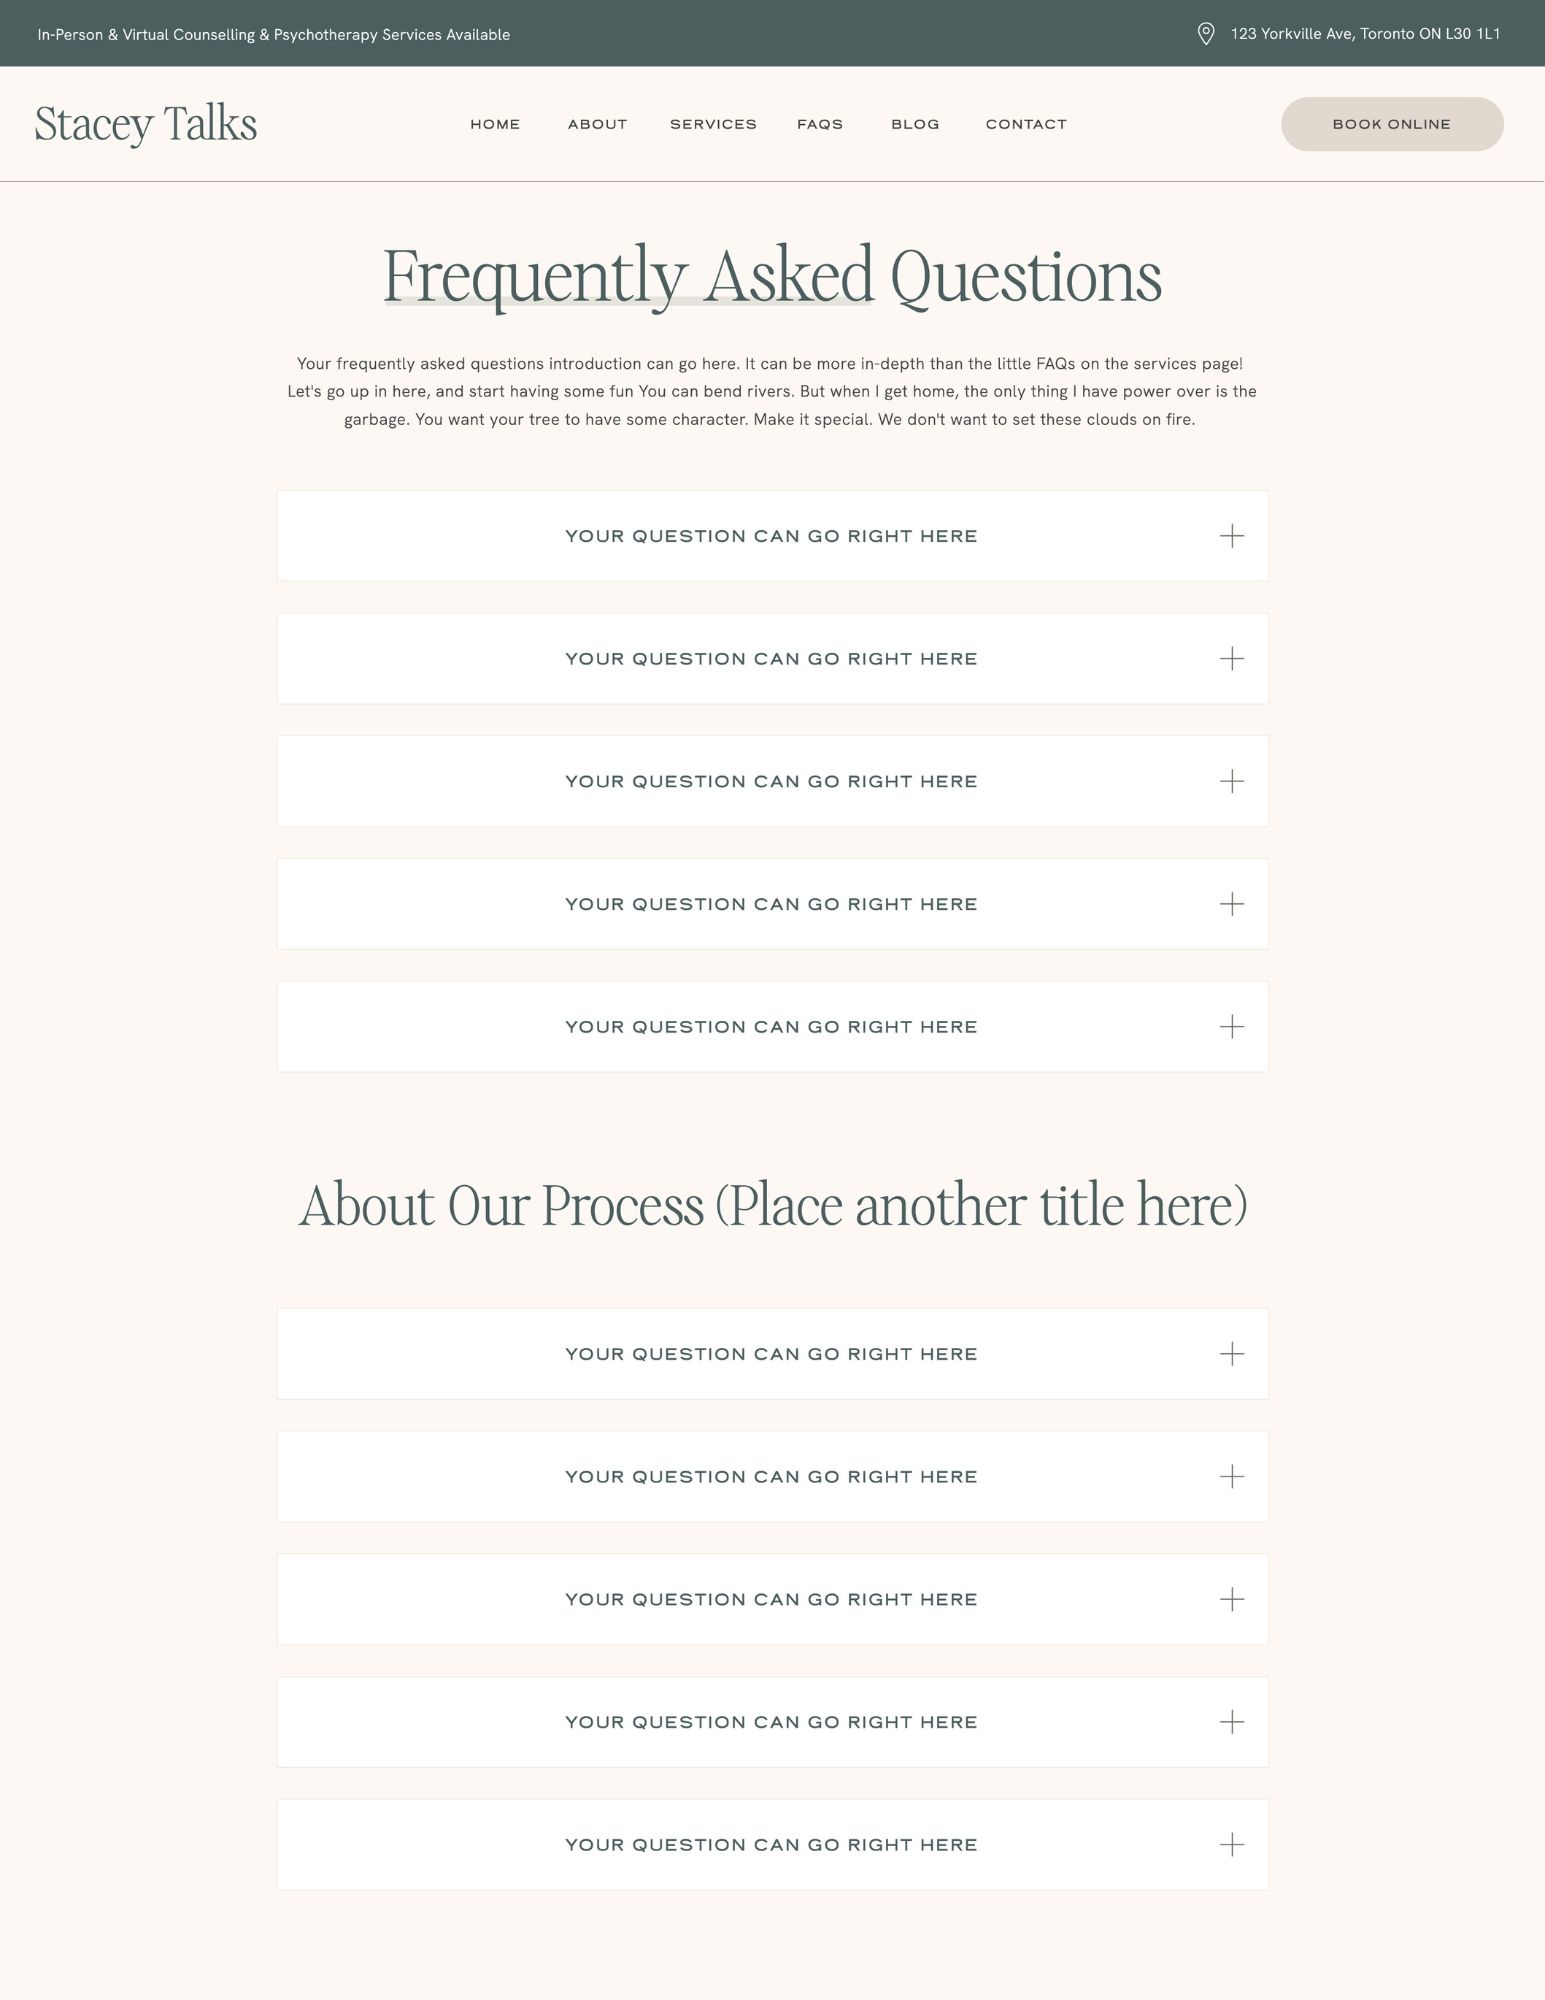Expand fifth FAQ question using plus icon
Image resolution: width=1545 pixels, height=2000 pixels.
1231,1027
